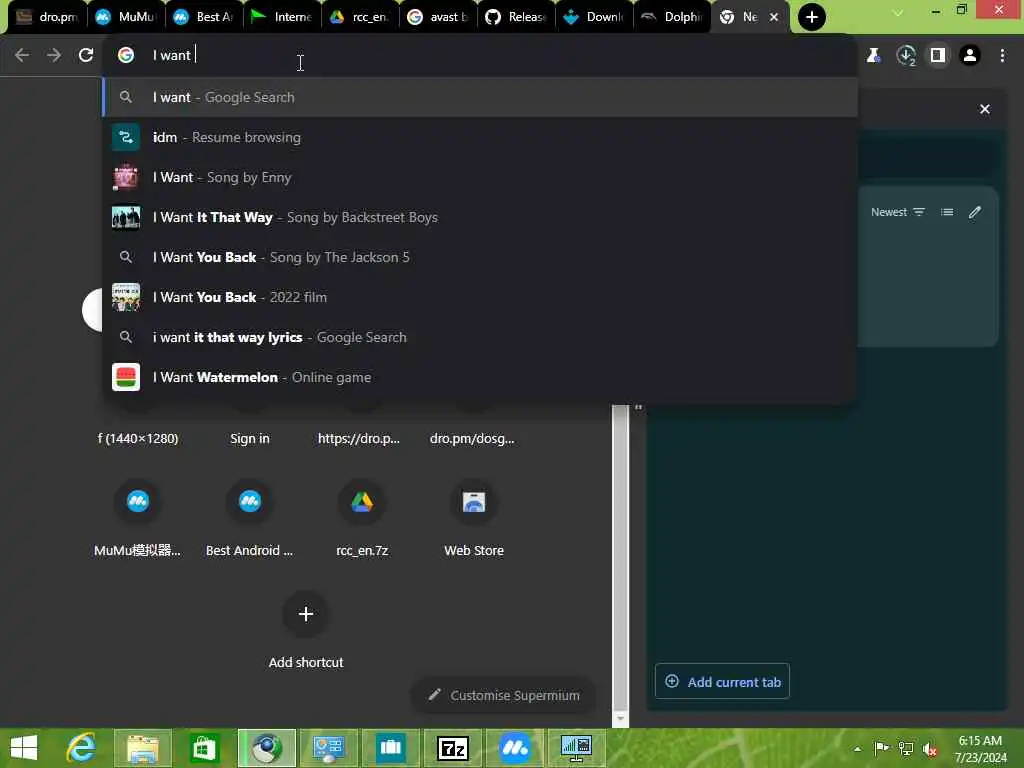Click the page vertical scrollbar

point(620,555)
